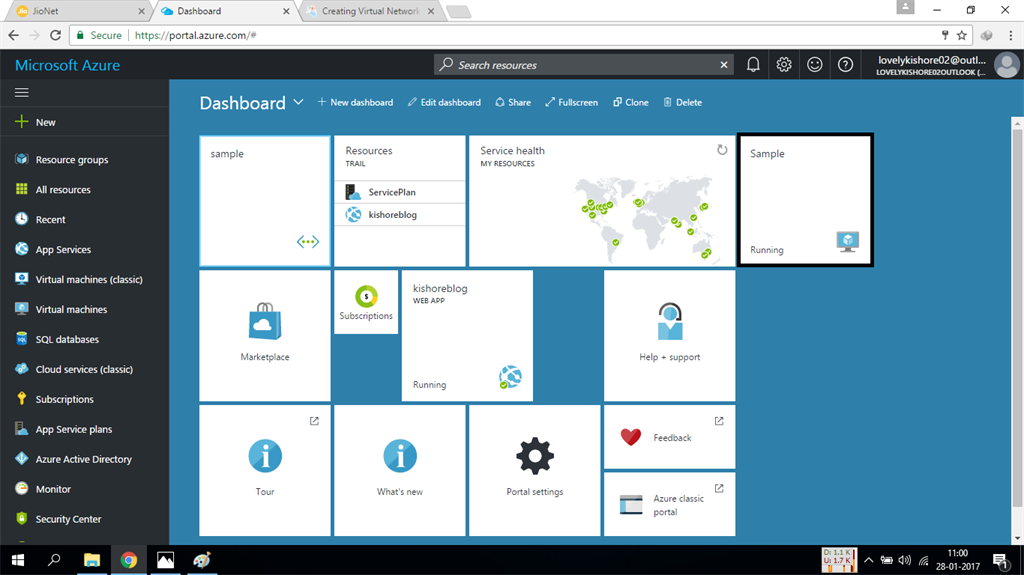Click the Subscriptions key icon in sidebar

tap(22, 399)
